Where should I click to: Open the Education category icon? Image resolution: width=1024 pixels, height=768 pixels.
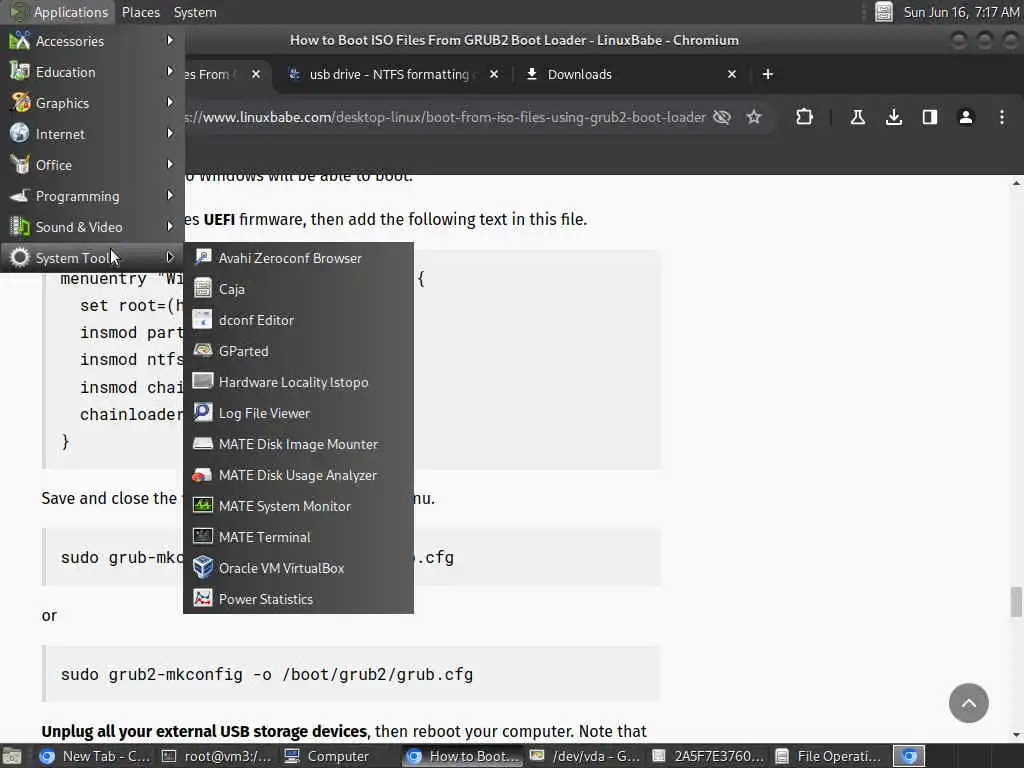click(x=20, y=72)
